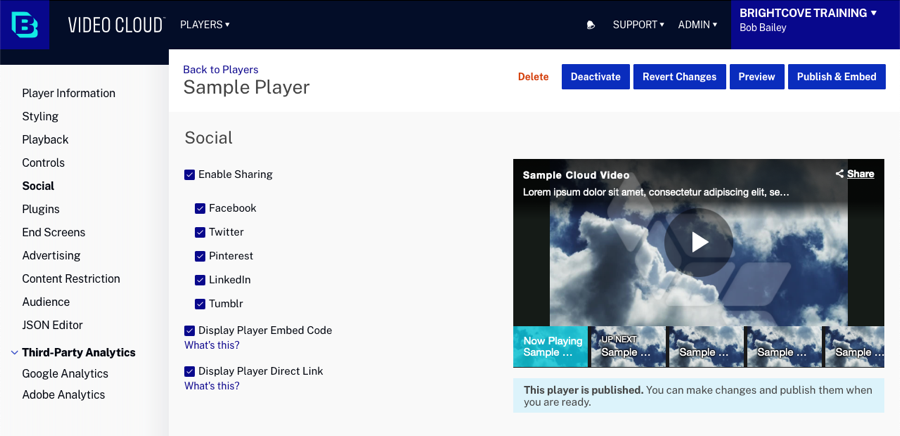Click the notification icon beside Support
This screenshot has height=436, width=900.
click(x=591, y=25)
